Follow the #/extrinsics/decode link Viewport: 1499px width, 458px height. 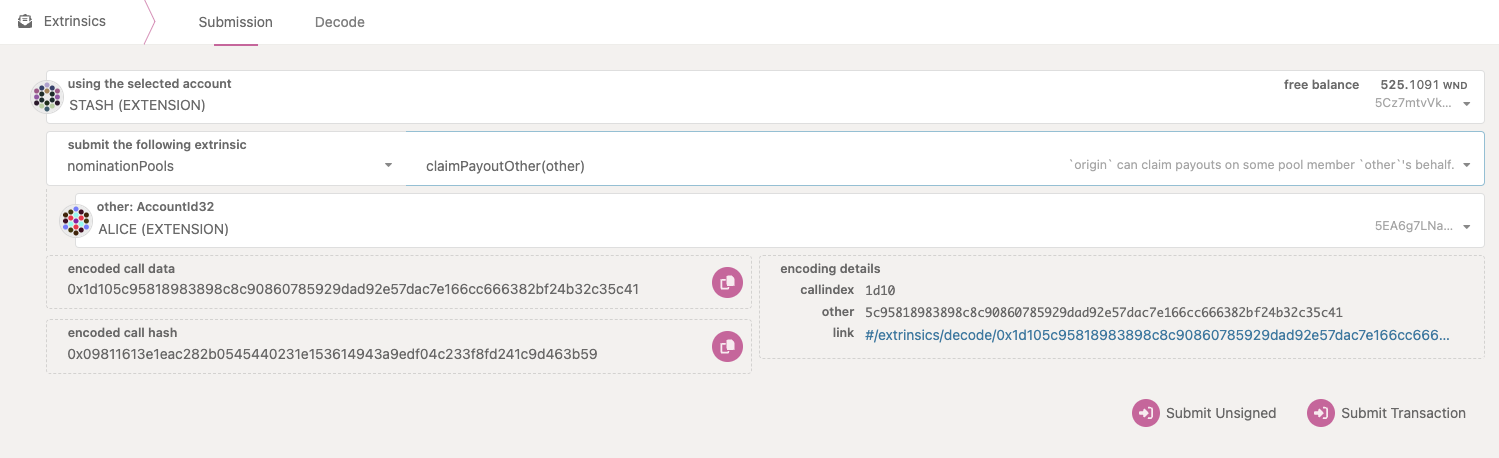tap(1157, 335)
